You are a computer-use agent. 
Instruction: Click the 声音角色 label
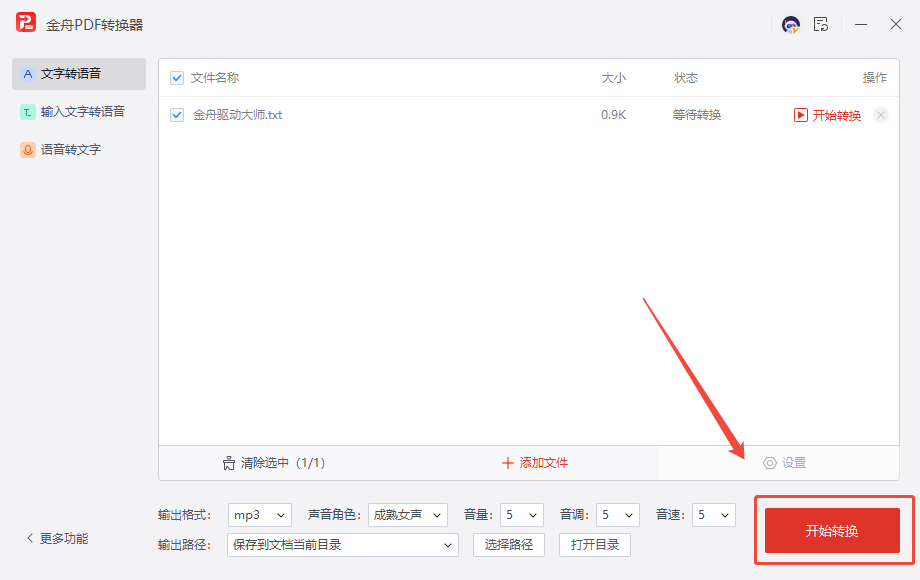[x=334, y=515]
